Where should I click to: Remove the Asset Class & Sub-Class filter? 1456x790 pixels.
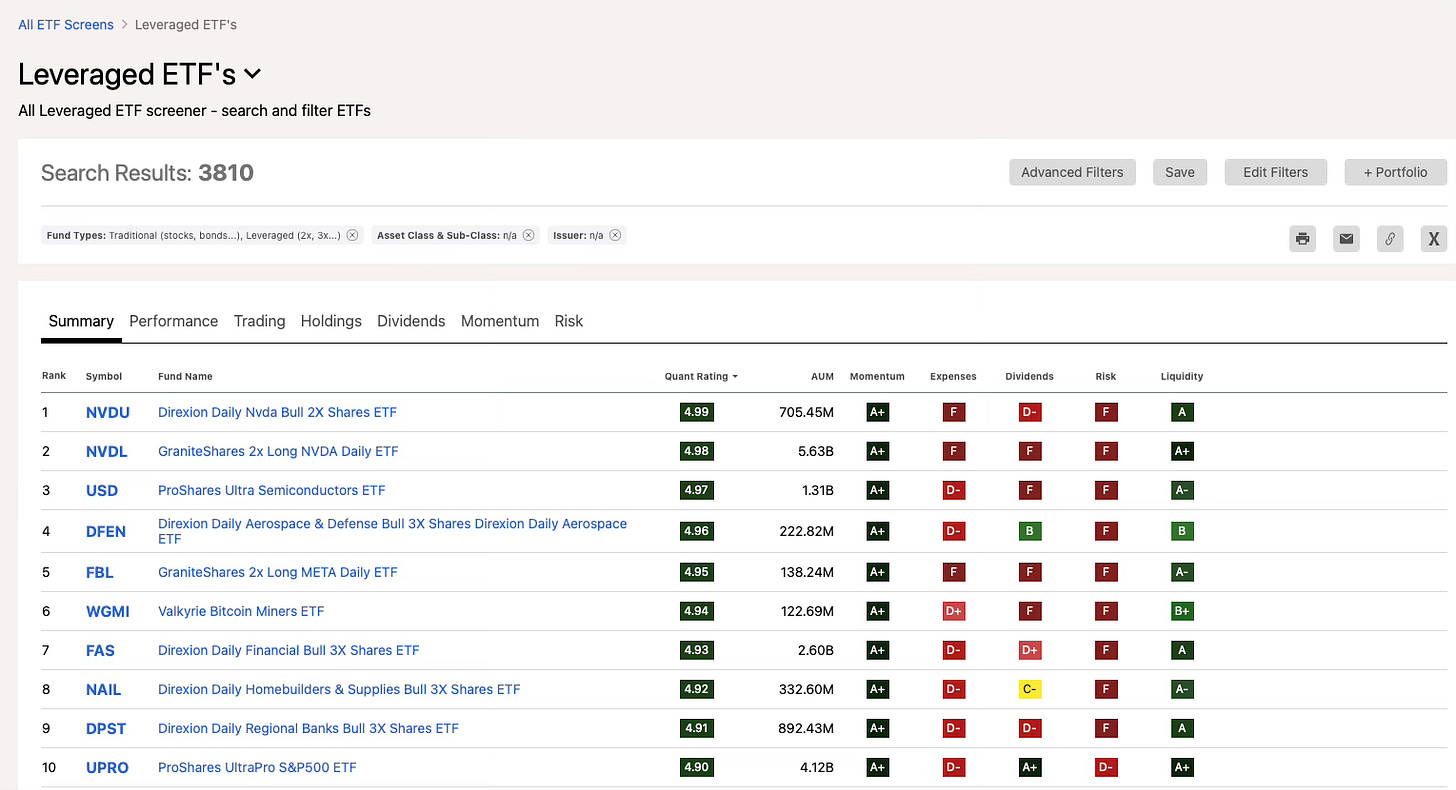tap(528, 235)
